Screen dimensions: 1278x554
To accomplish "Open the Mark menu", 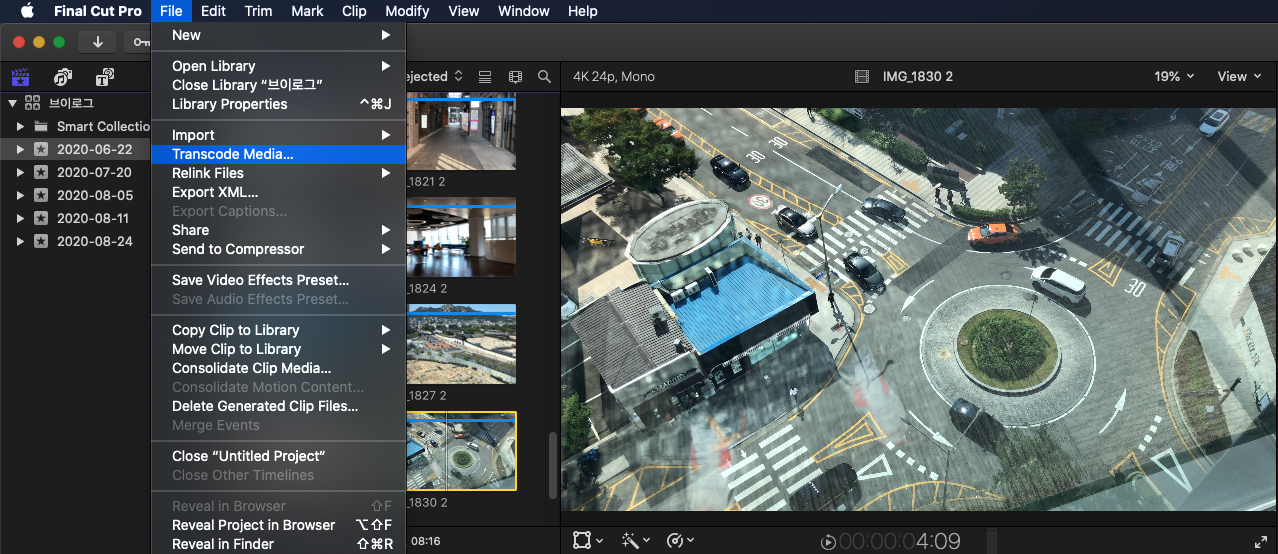I will point(307,11).
